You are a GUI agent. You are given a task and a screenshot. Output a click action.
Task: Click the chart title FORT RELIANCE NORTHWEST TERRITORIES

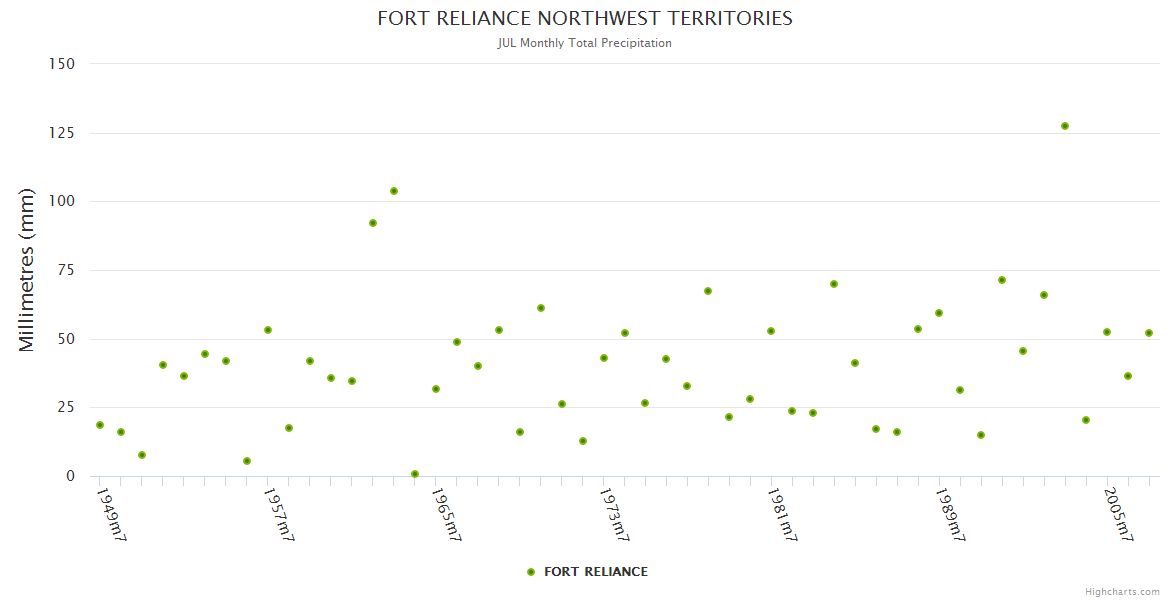(x=585, y=19)
